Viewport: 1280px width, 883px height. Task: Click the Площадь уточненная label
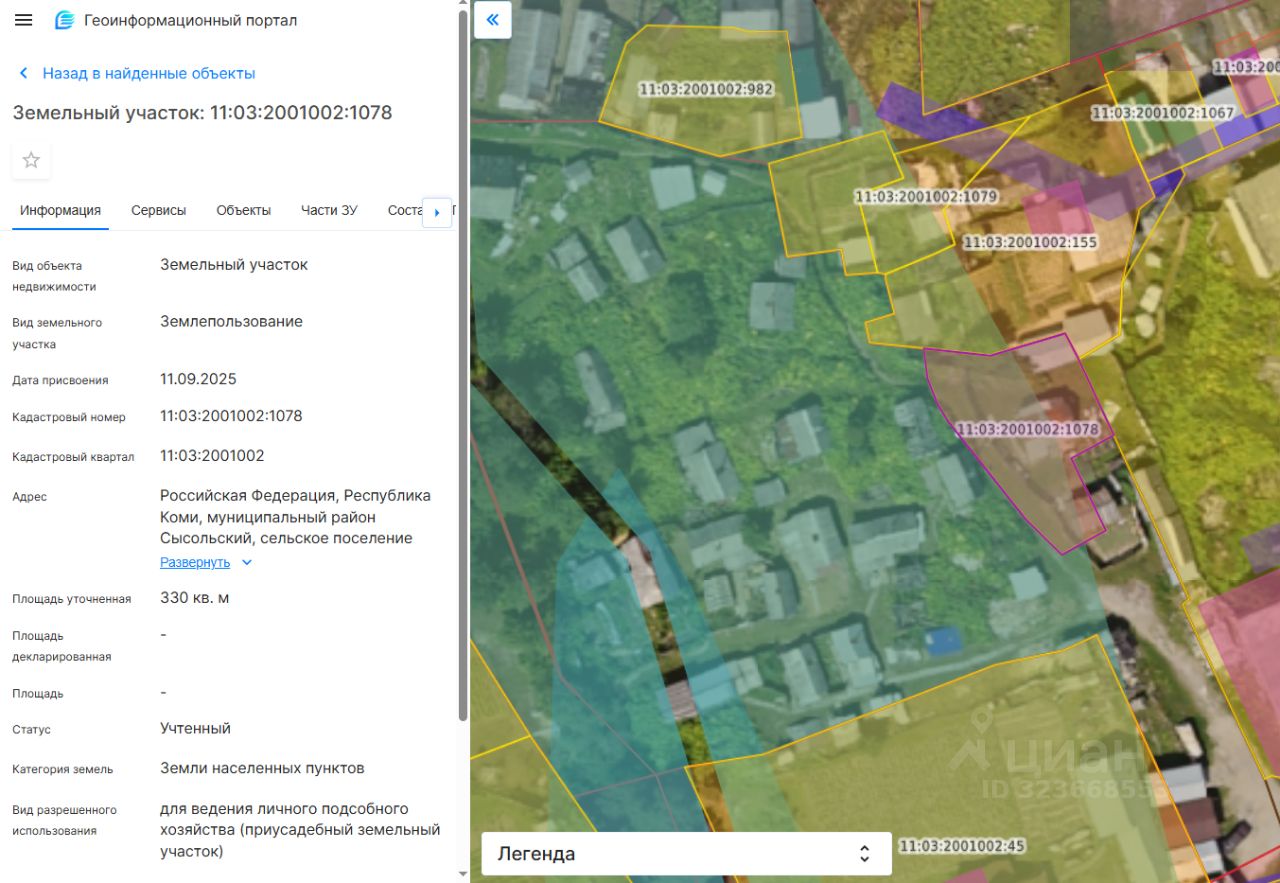pos(72,599)
